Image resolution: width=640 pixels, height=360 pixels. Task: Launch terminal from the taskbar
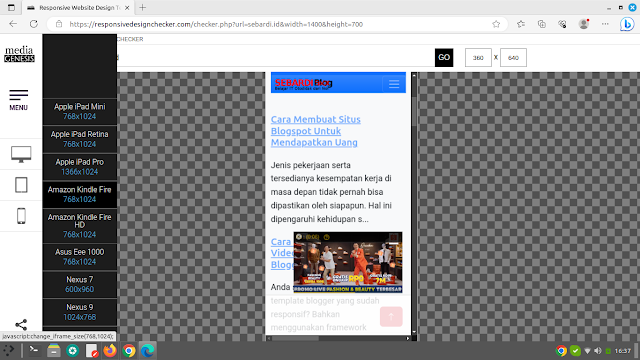click(34, 350)
